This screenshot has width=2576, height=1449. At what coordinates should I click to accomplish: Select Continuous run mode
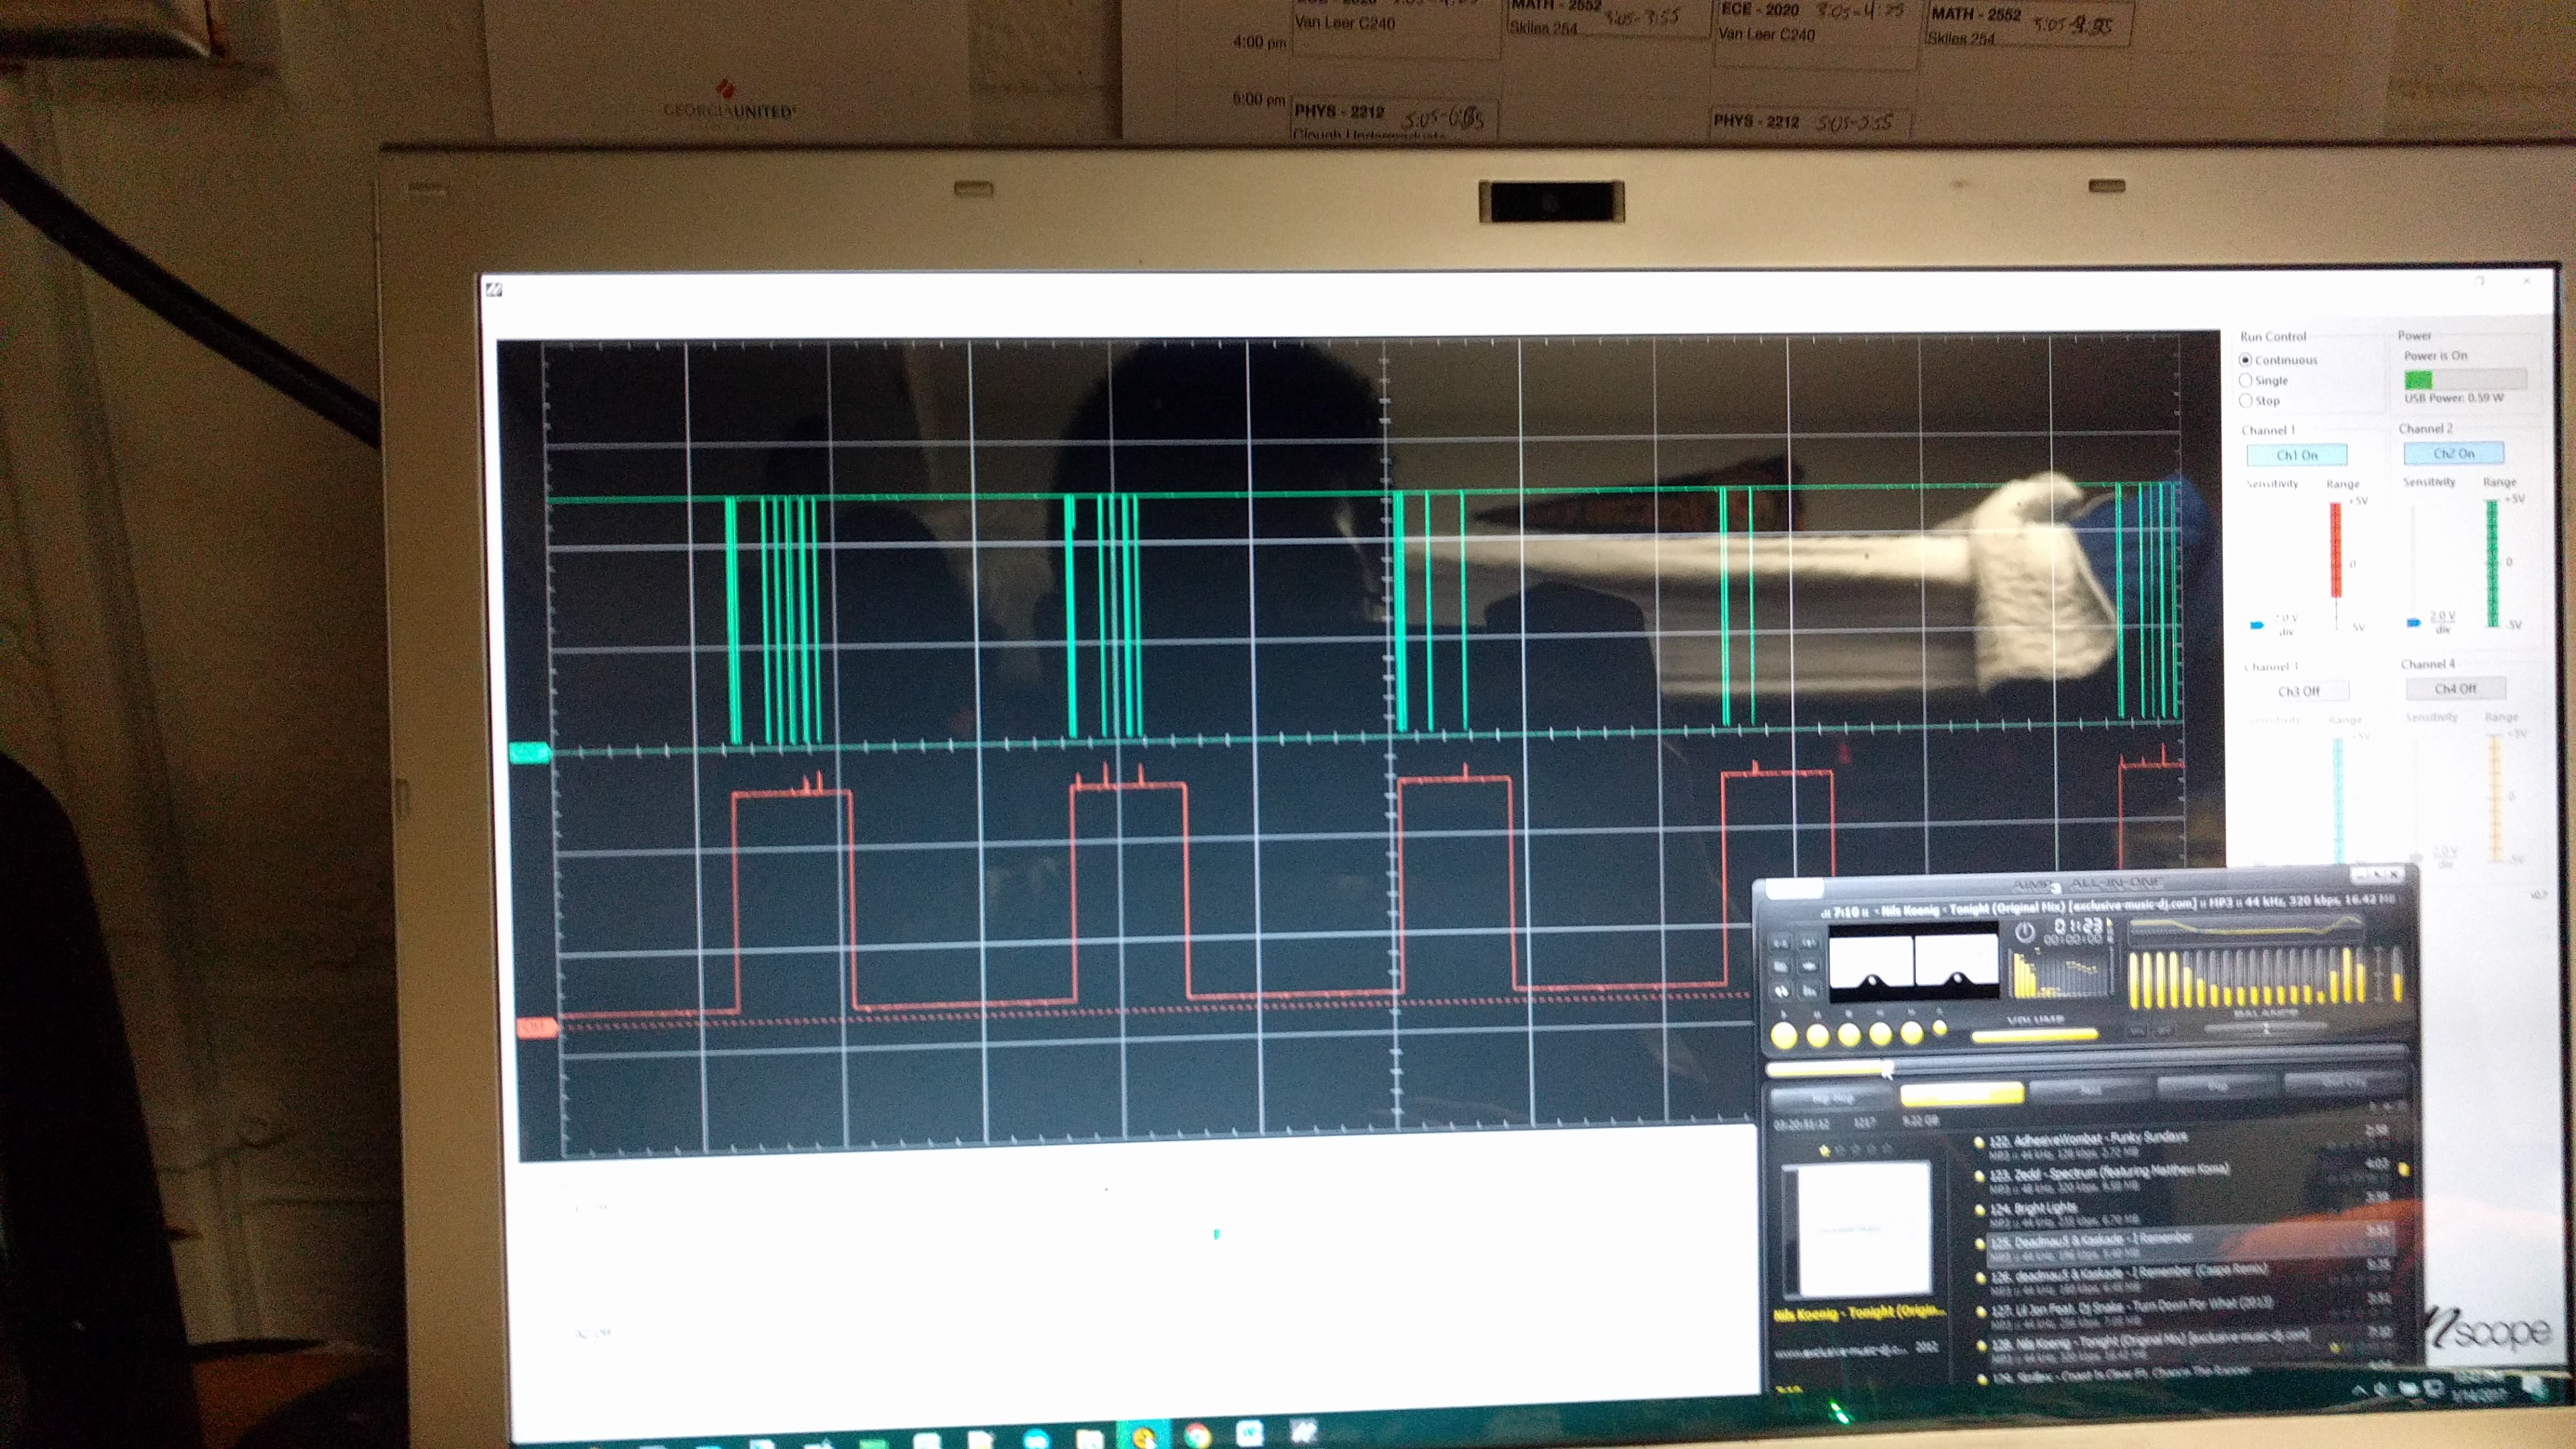(x=2246, y=360)
